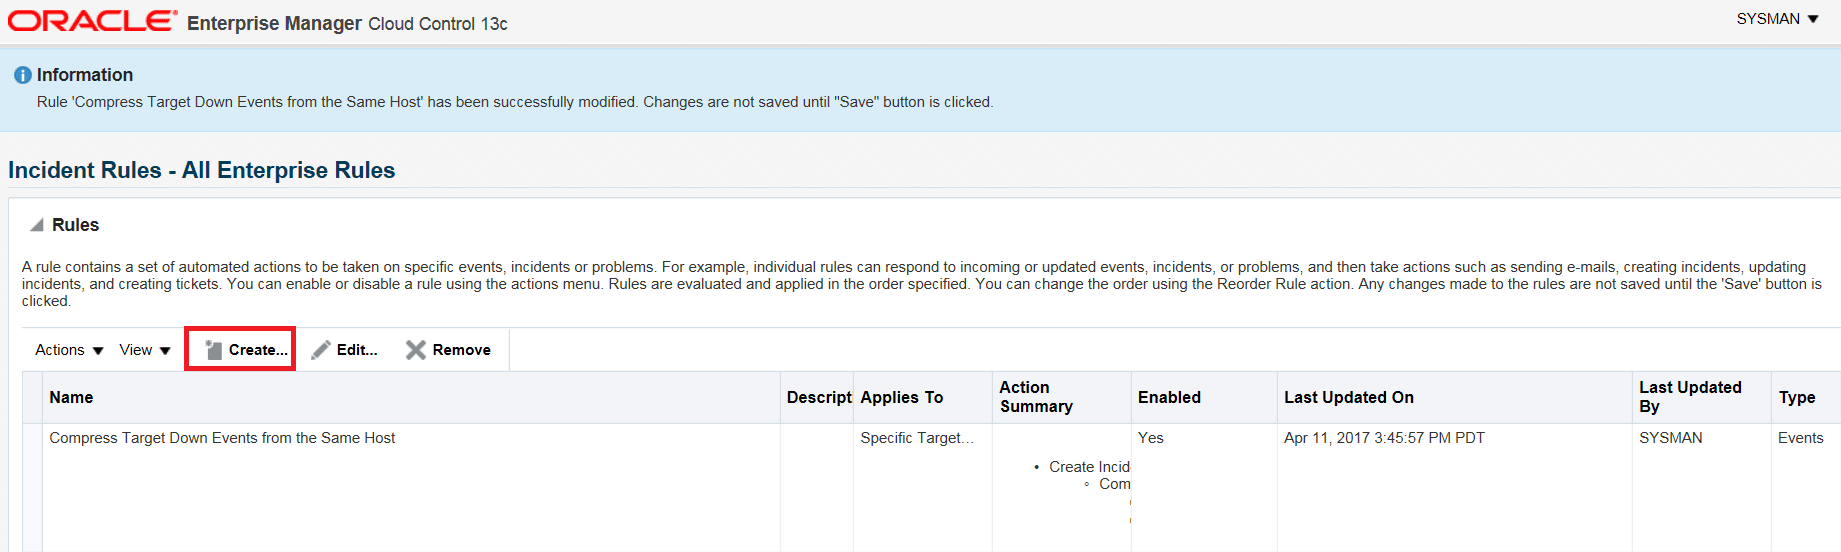Sort by the Name column header
This screenshot has height=552, width=1841.
[x=71, y=398]
